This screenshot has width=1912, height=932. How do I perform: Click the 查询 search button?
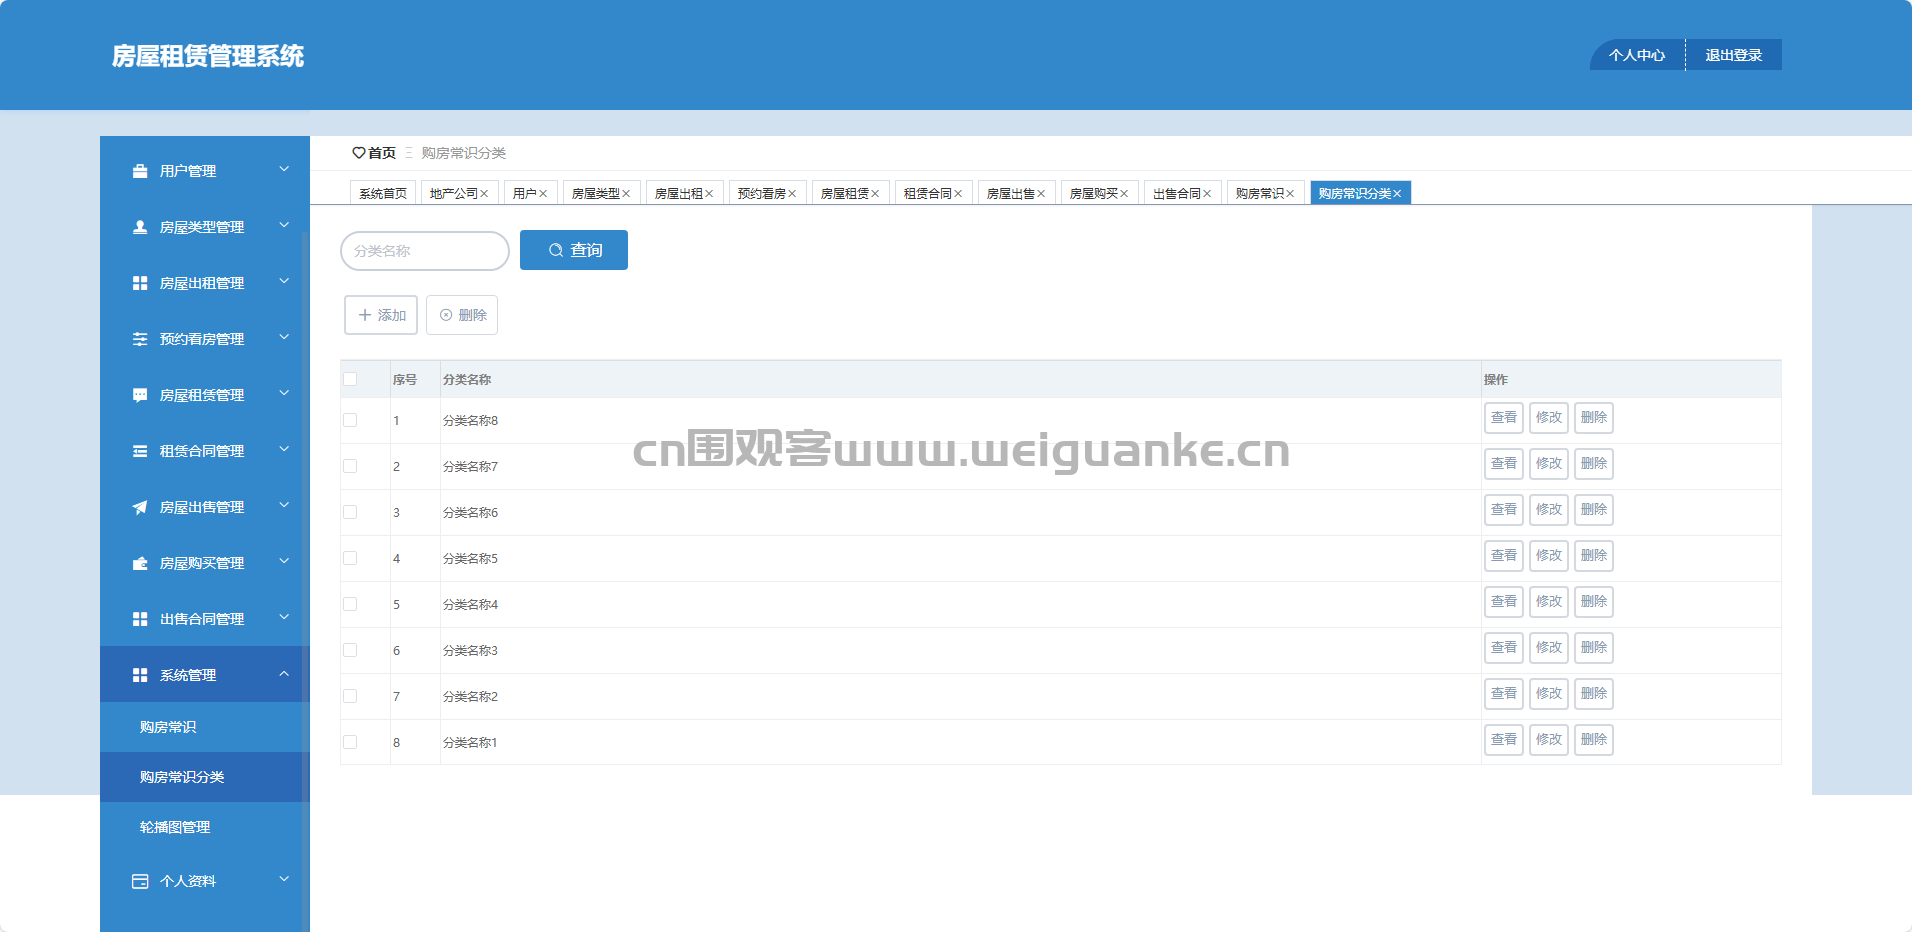point(574,250)
